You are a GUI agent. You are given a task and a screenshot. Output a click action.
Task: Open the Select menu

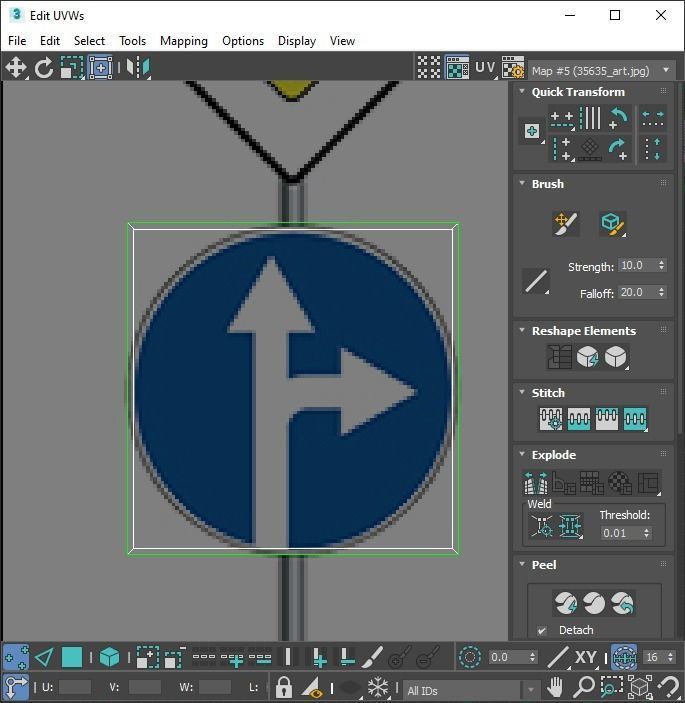(89, 41)
